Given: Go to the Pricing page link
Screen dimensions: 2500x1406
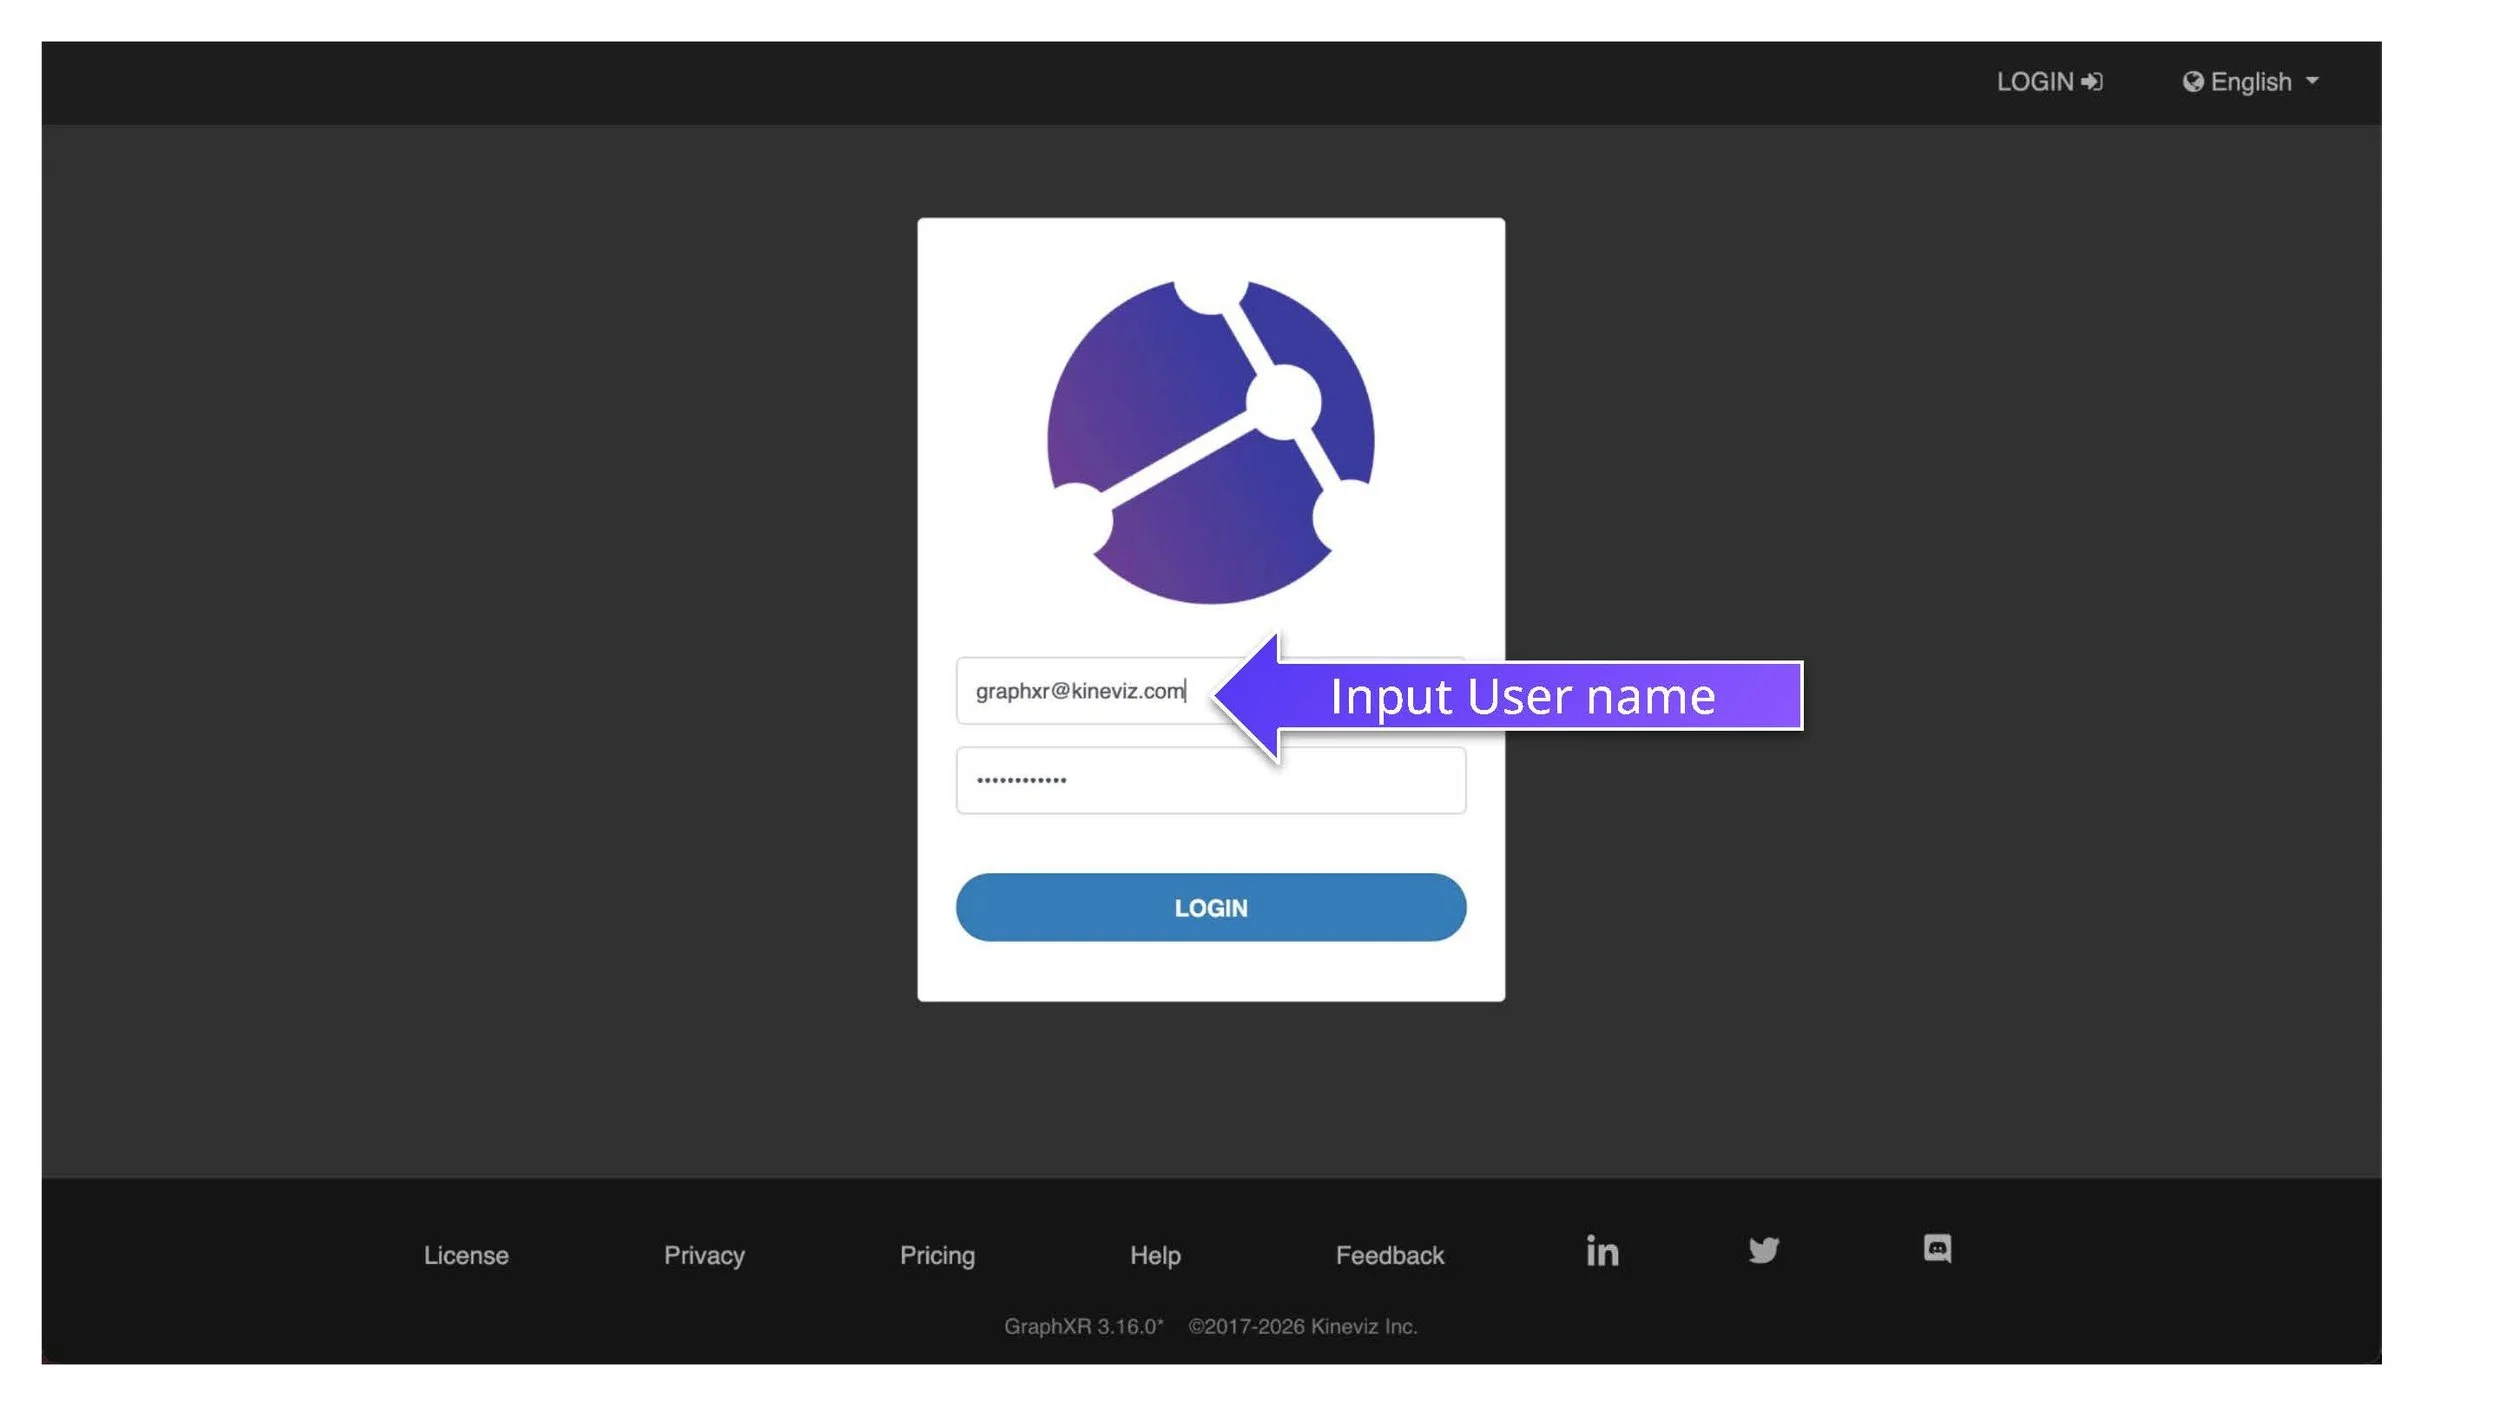Looking at the screenshot, I should [x=937, y=1255].
